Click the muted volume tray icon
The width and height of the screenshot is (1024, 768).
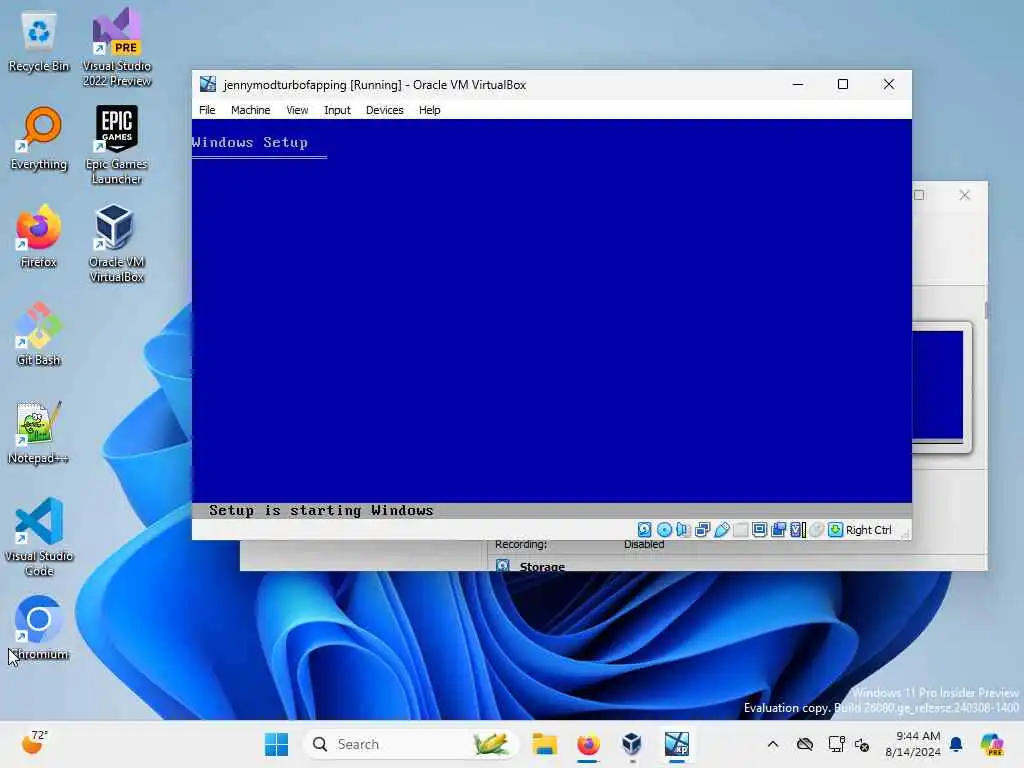862,745
